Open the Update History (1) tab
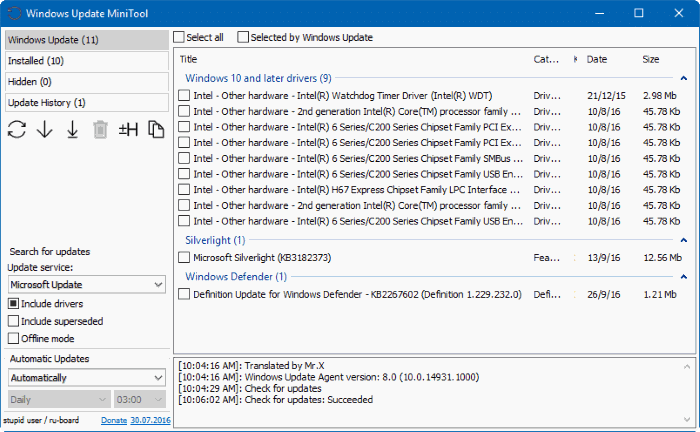The image size is (700, 432). click(87, 103)
